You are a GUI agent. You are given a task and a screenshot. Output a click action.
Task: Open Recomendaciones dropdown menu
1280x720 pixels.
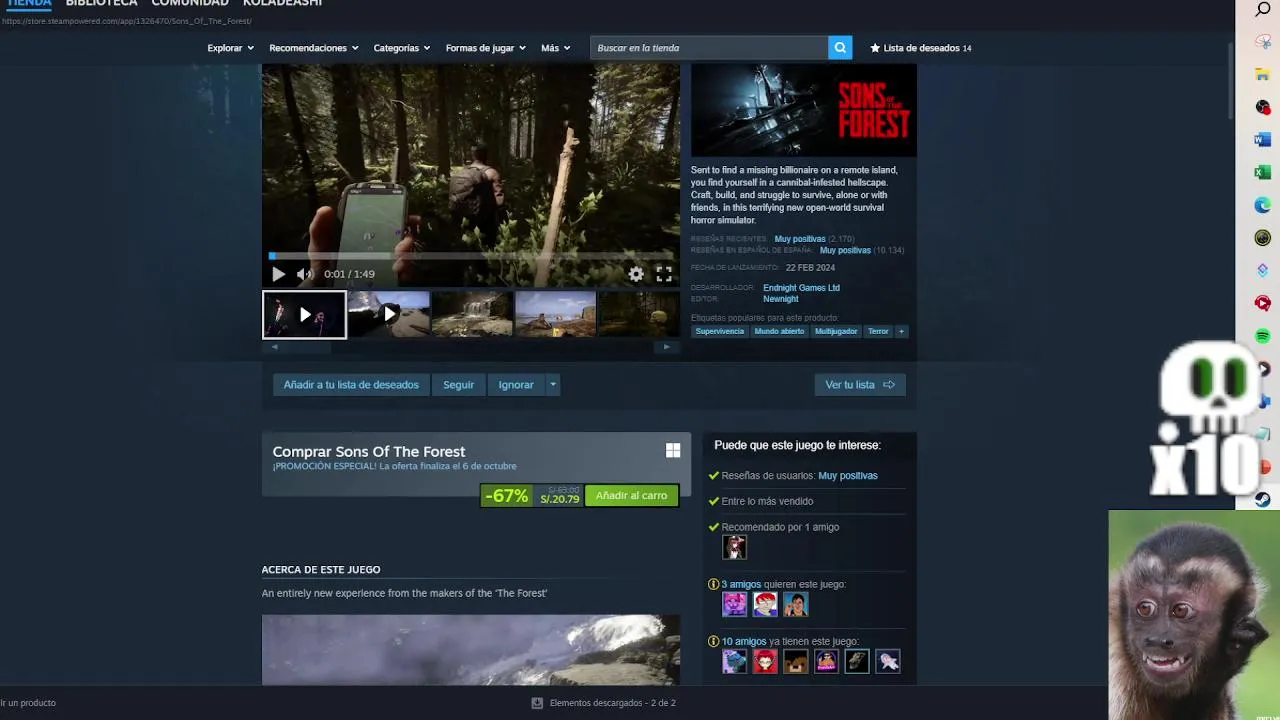pyautogui.click(x=314, y=48)
